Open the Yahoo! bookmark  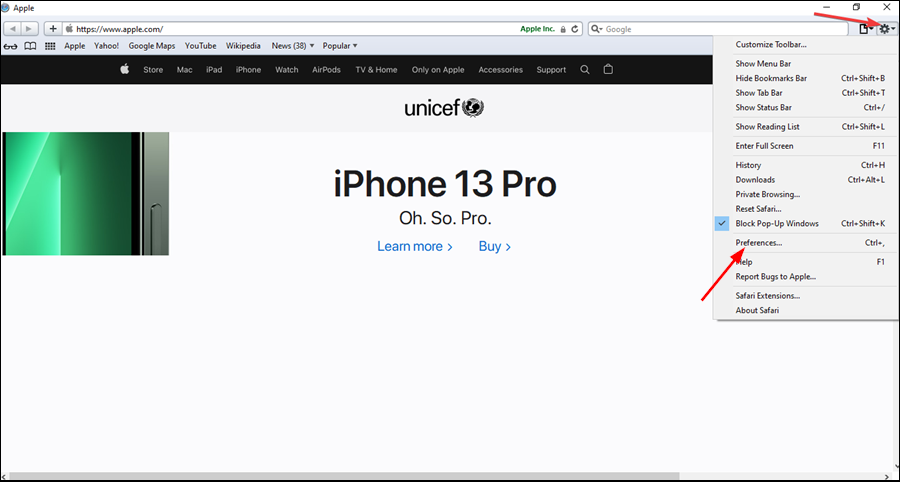tap(107, 46)
